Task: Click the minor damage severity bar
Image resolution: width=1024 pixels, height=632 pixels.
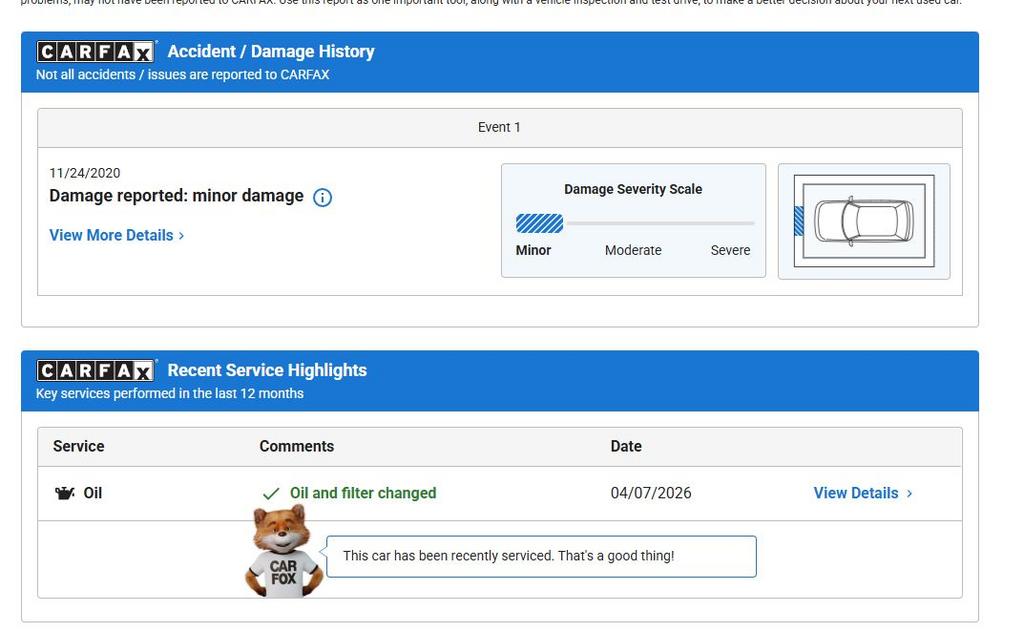Action: pyautogui.click(x=539, y=223)
